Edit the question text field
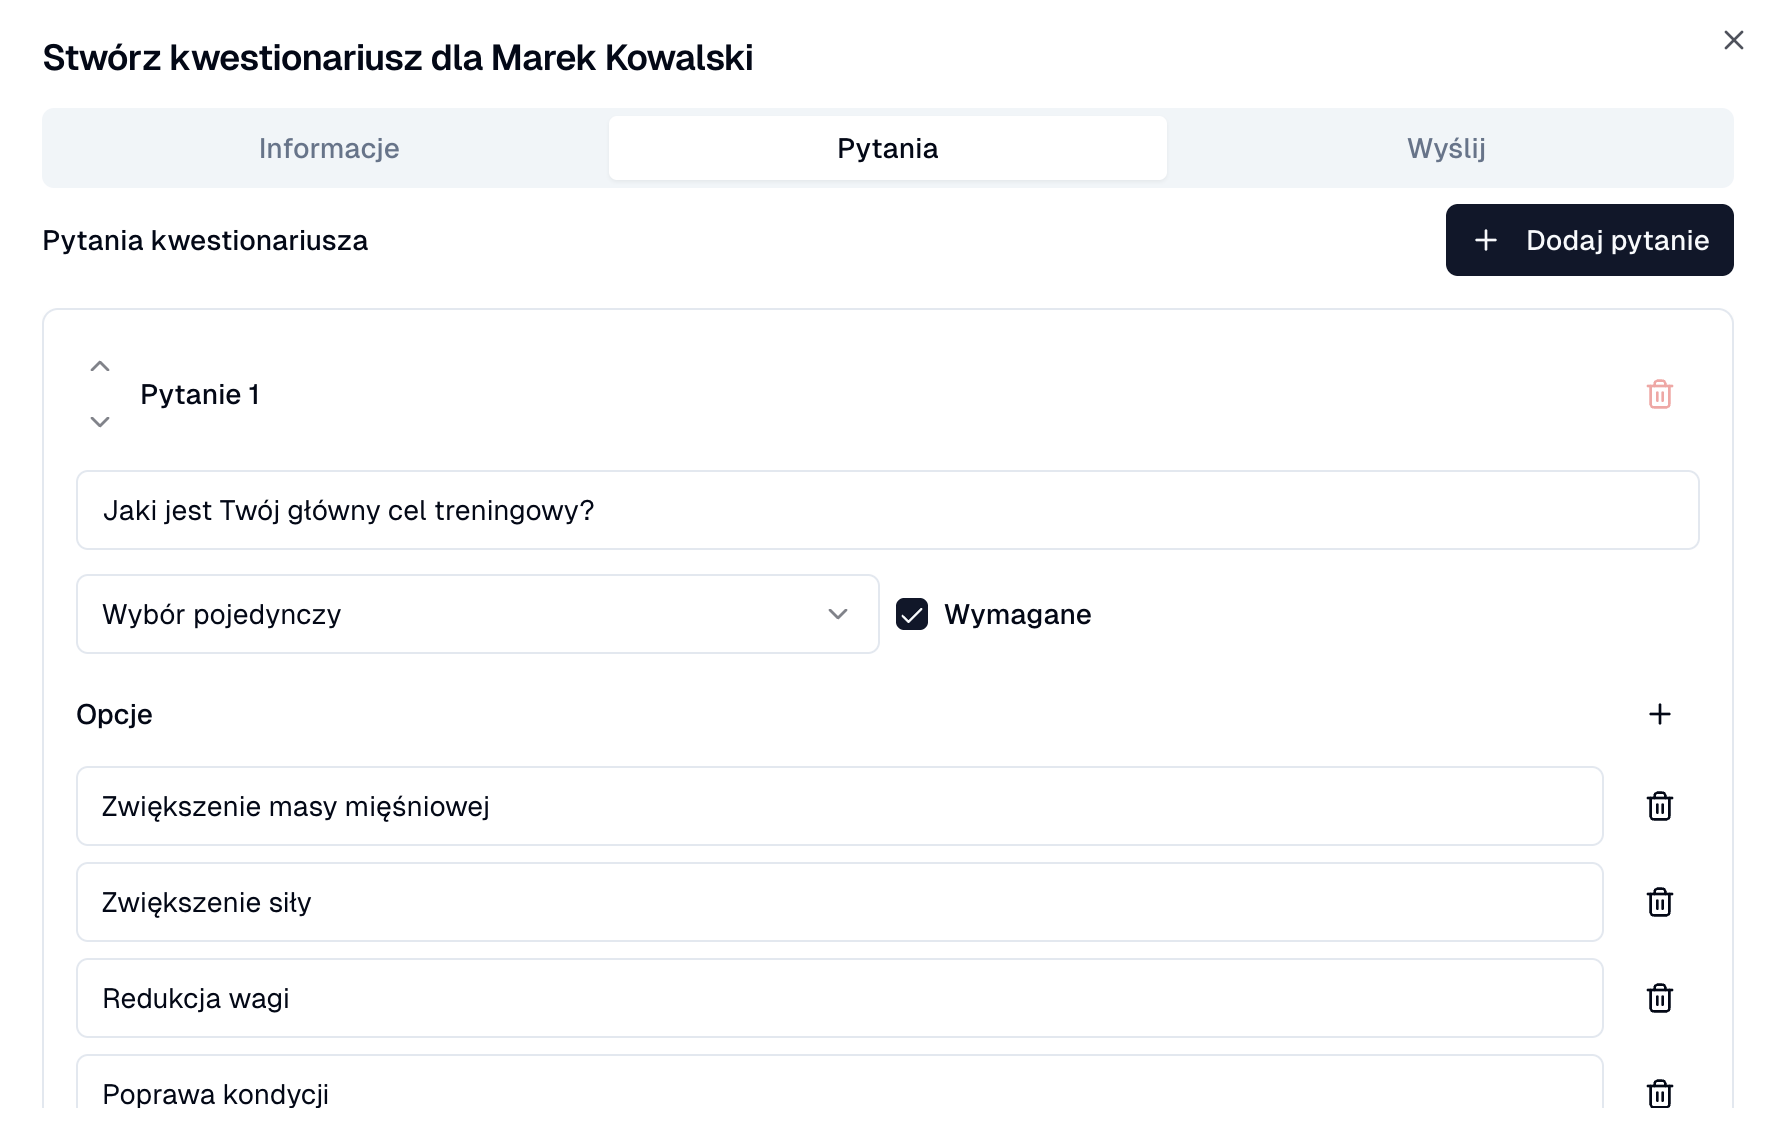Image resolution: width=1770 pixels, height=1146 pixels. [887, 510]
